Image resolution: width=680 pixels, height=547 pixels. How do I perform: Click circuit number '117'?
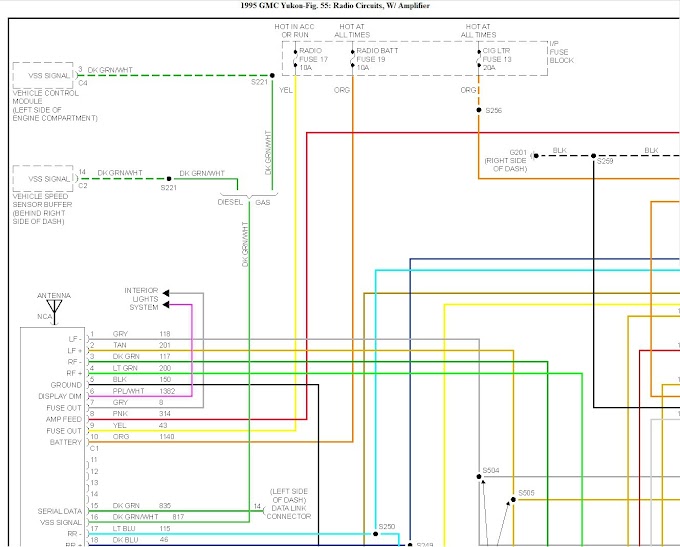click(165, 357)
